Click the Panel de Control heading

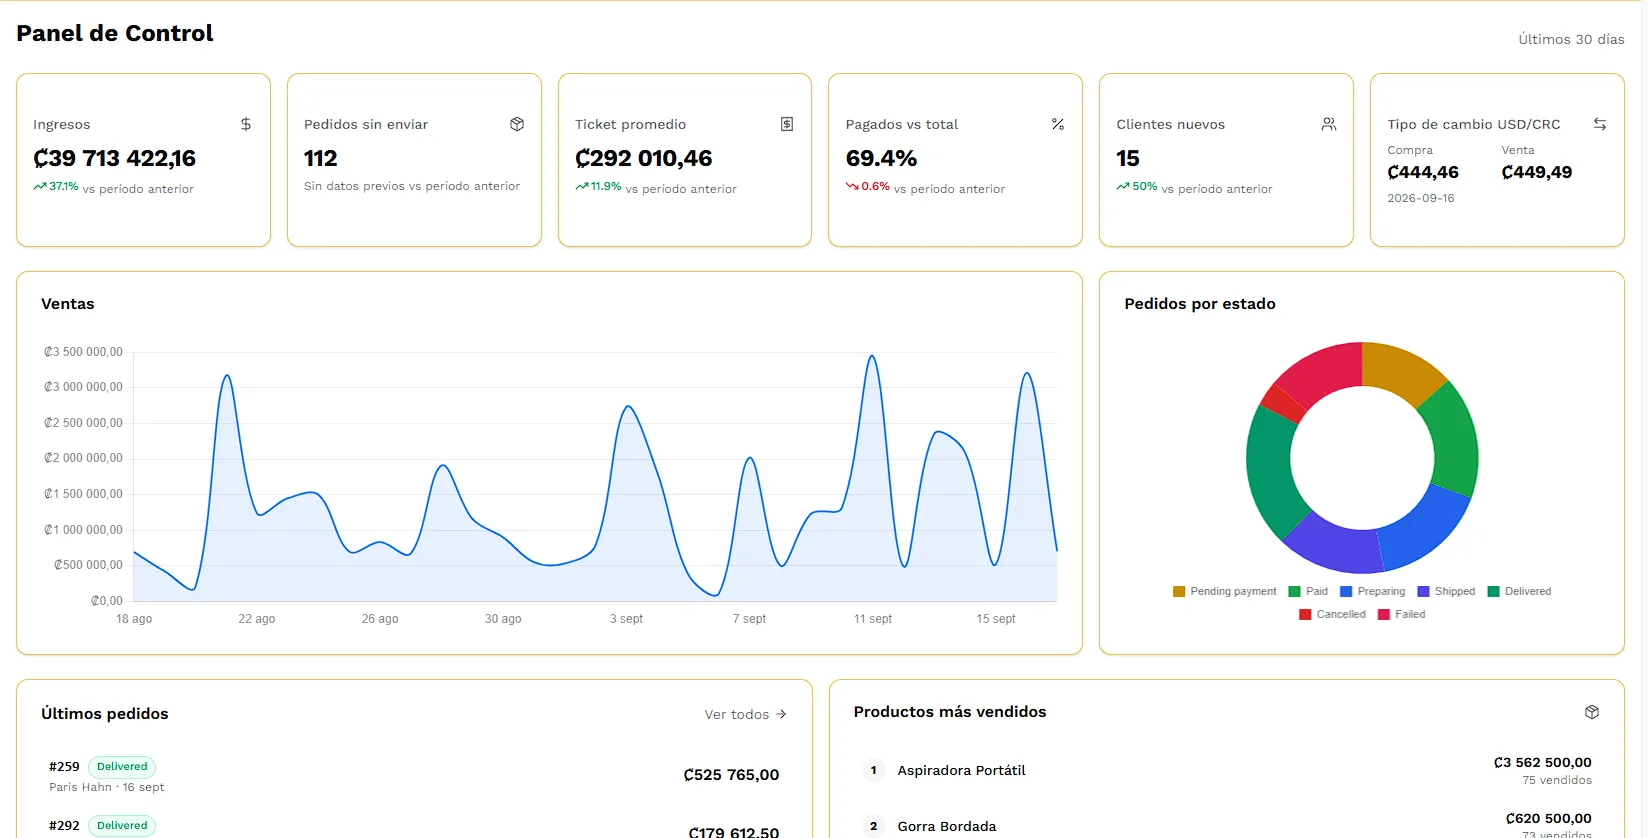coord(115,33)
